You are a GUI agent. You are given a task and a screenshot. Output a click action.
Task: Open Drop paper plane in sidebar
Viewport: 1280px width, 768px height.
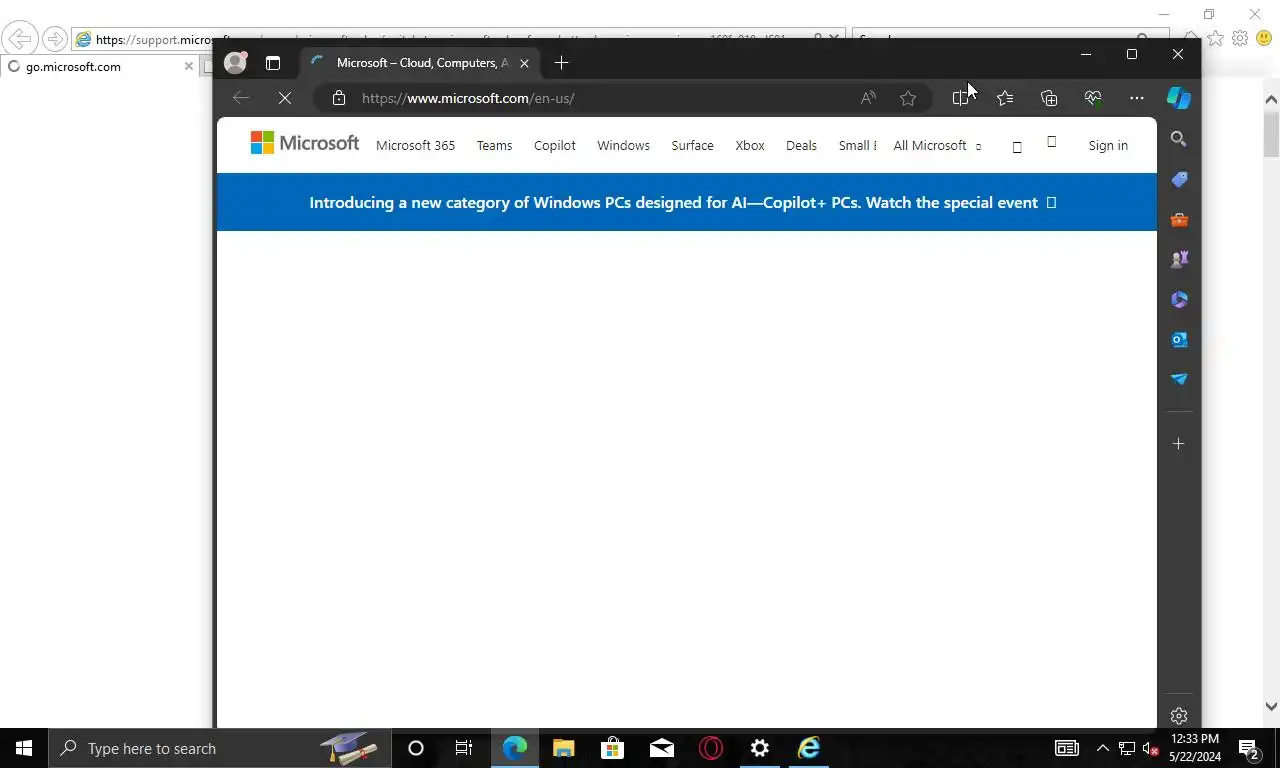coord(1179,379)
